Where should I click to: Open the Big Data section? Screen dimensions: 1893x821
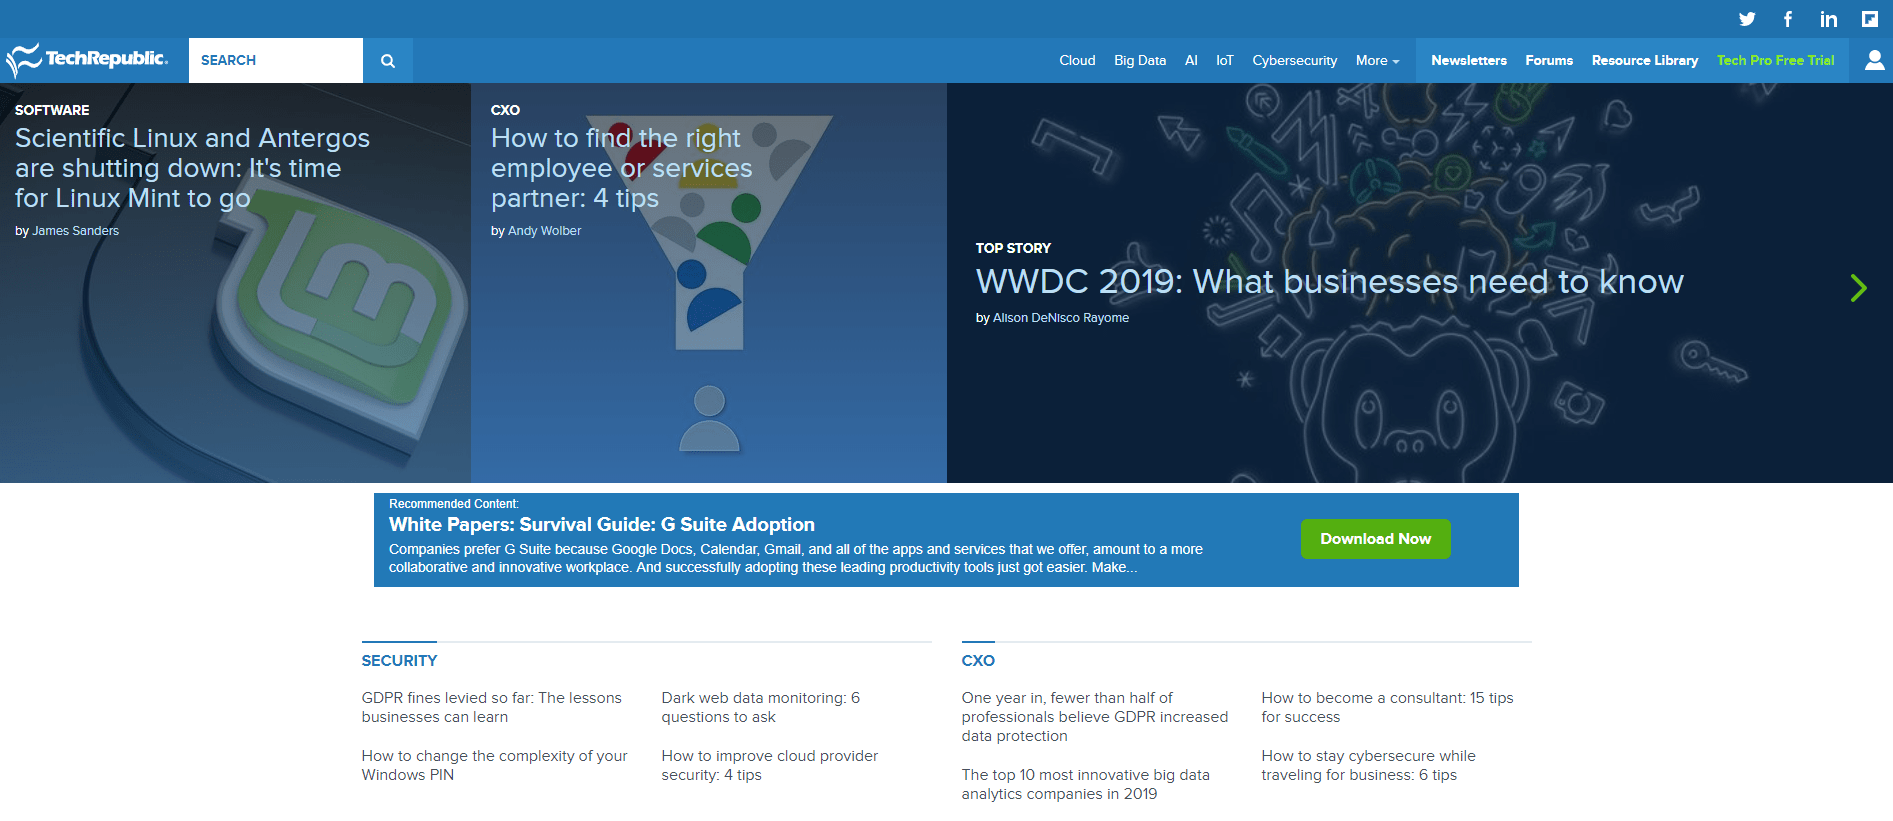[1140, 60]
